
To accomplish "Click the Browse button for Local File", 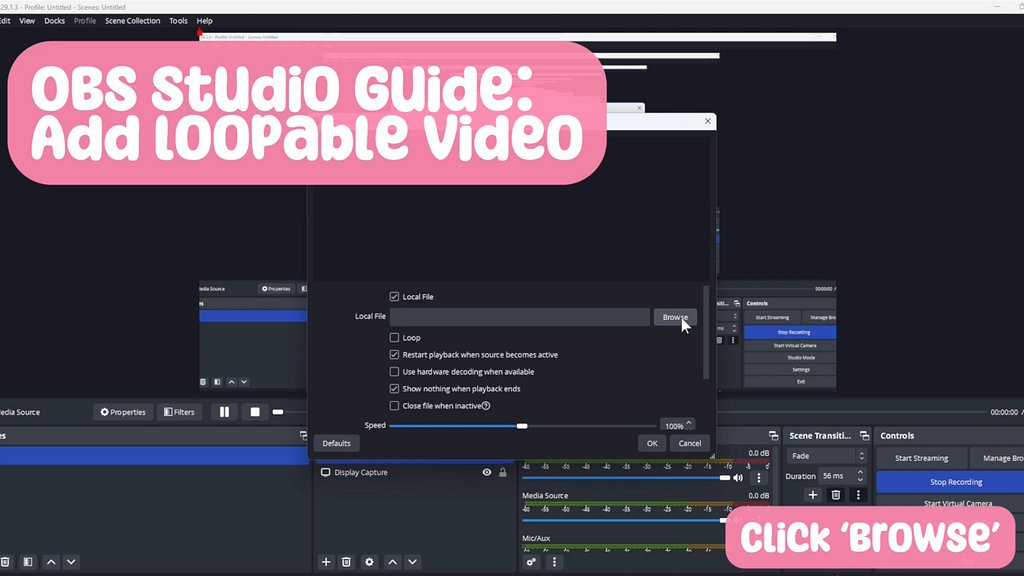I will 675,317.
